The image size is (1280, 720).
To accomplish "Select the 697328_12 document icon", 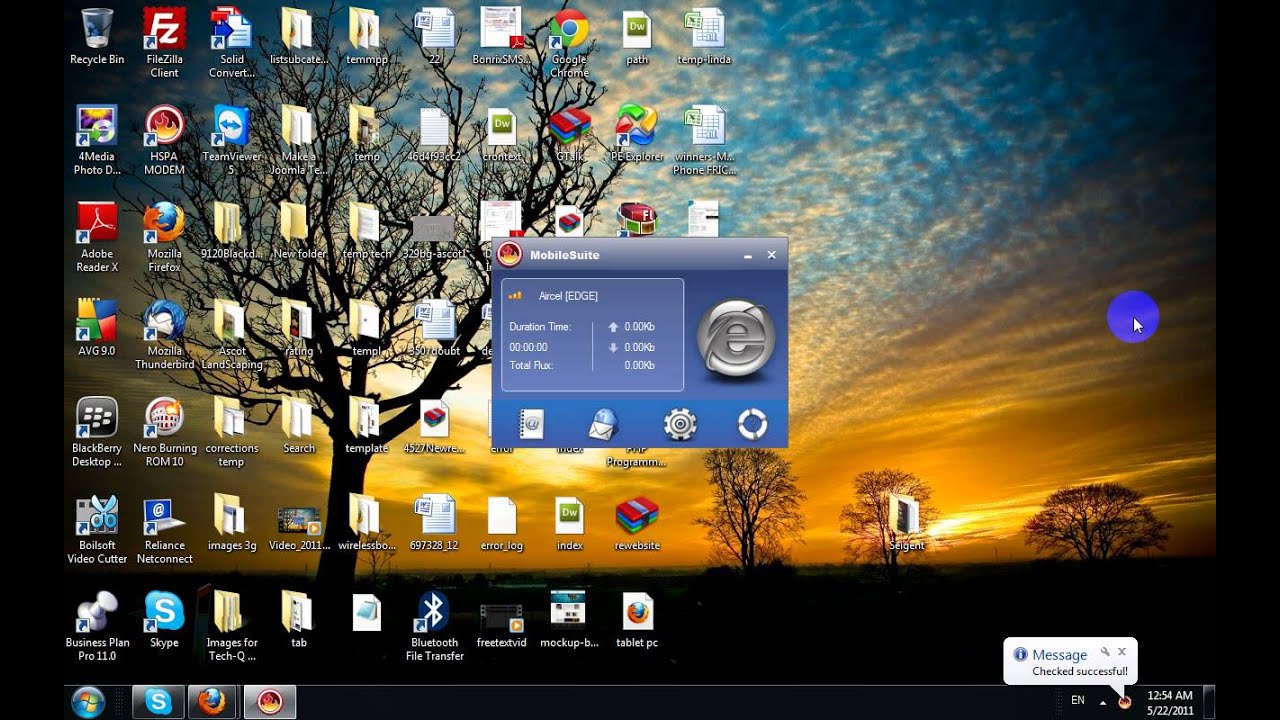I will (x=434, y=523).
